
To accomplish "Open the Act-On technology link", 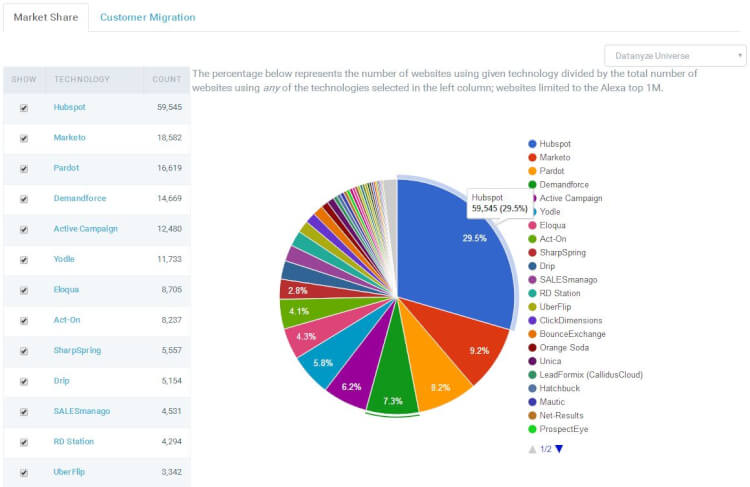I will pos(66,320).
